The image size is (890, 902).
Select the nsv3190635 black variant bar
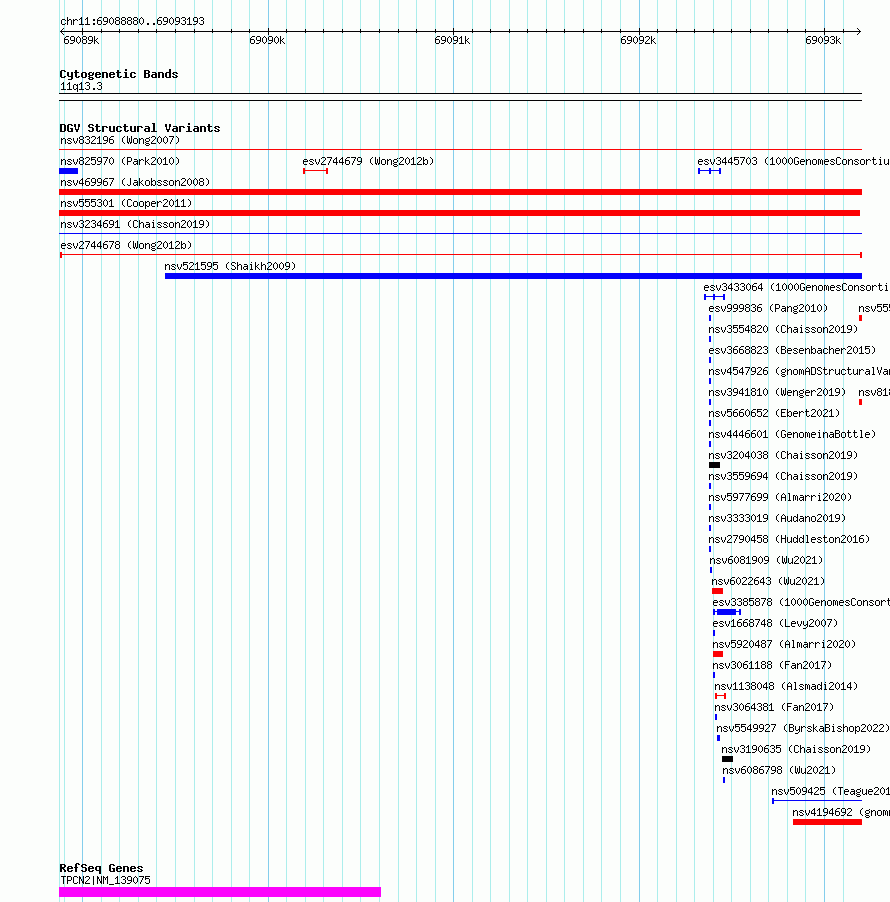(x=727, y=759)
